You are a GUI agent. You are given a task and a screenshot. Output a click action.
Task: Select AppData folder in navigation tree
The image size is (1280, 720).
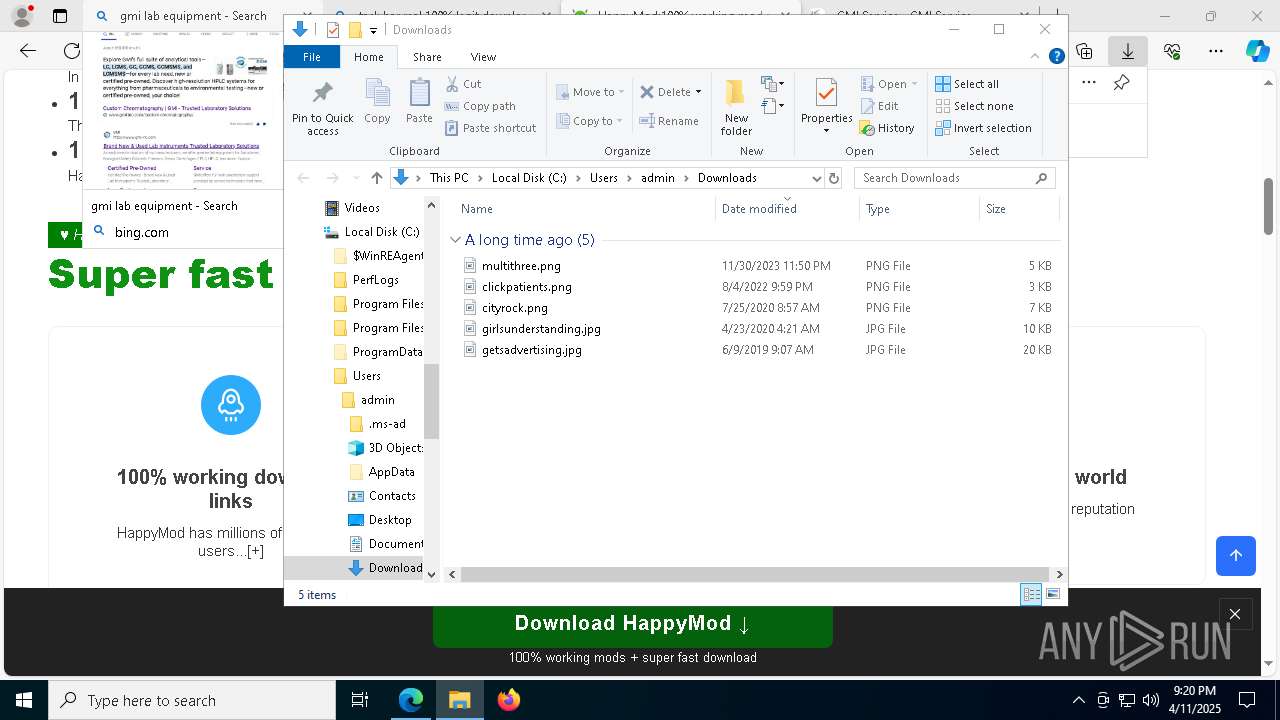pyautogui.click(x=391, y=472)
